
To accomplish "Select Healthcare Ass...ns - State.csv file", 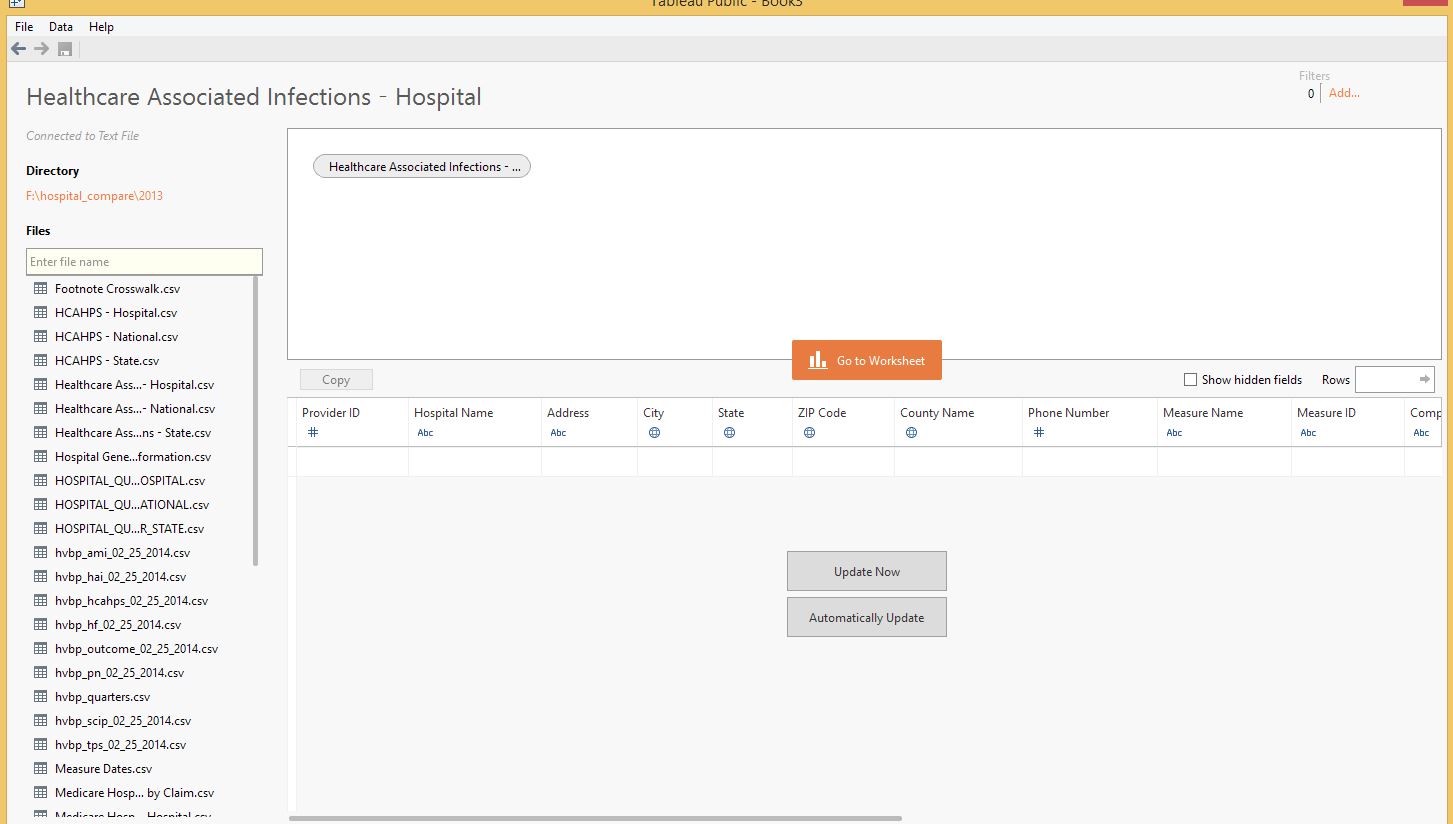I will click(133, 432).
